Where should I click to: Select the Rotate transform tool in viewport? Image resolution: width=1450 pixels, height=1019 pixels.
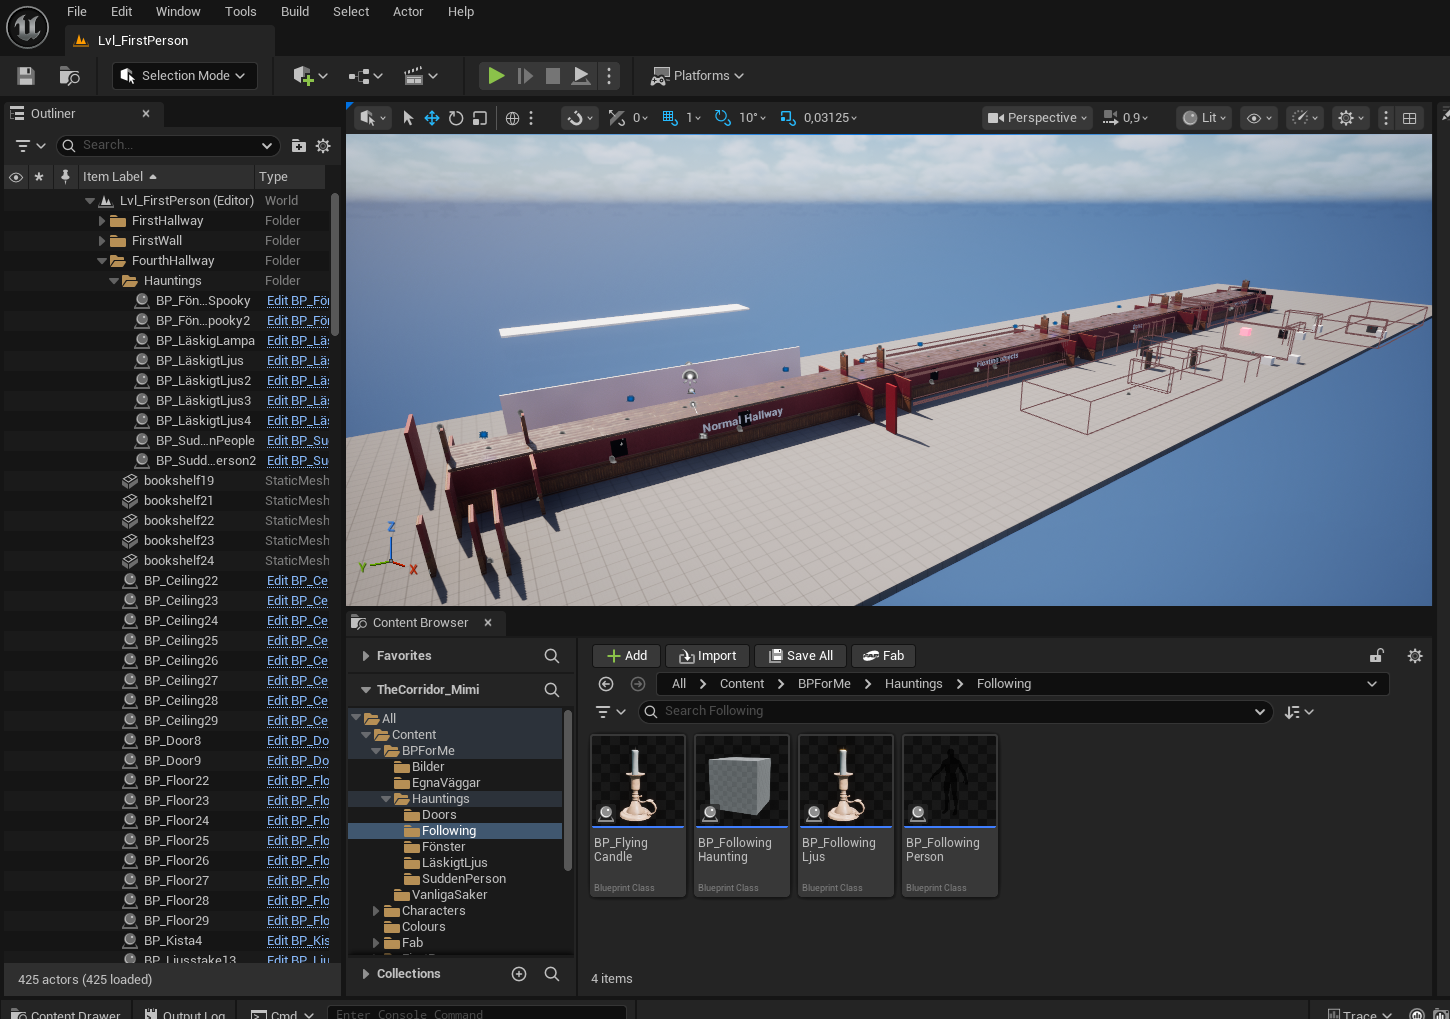point(456,118)
